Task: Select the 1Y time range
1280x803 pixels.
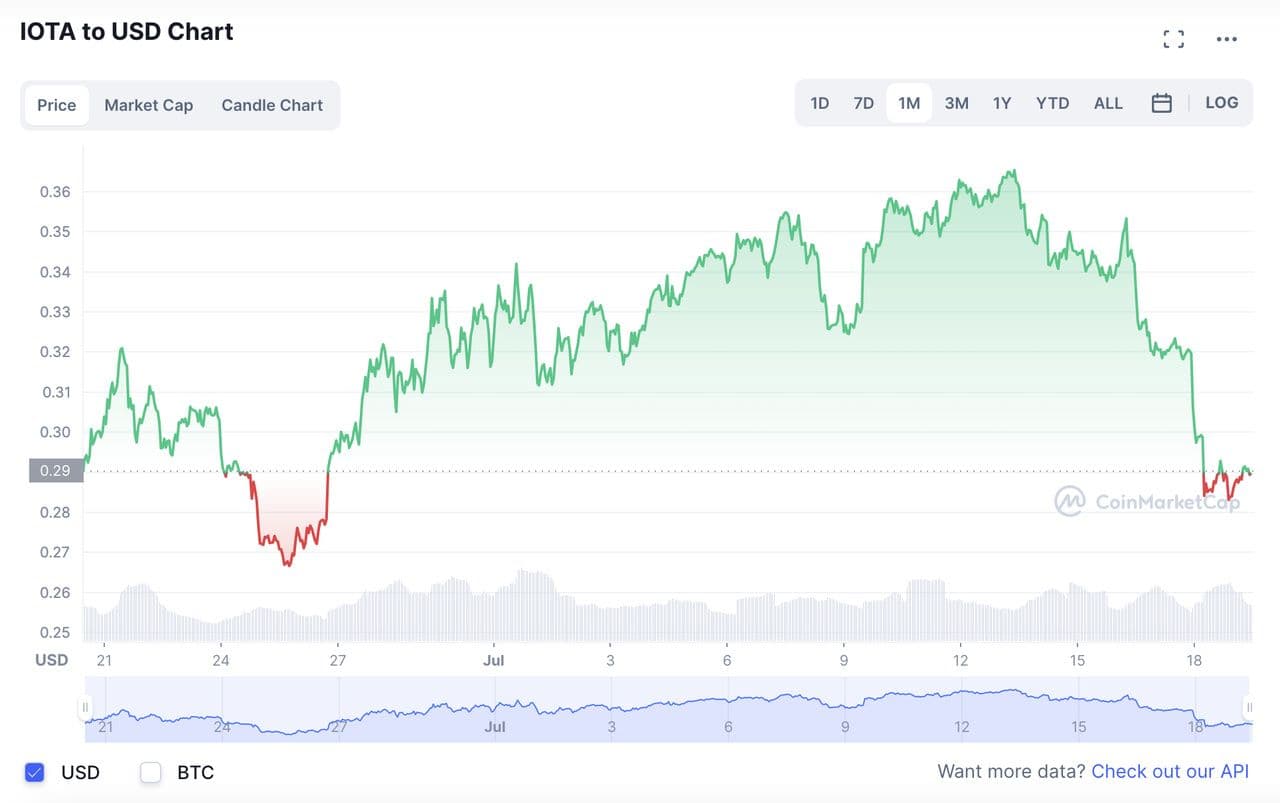Action: 1002,103
